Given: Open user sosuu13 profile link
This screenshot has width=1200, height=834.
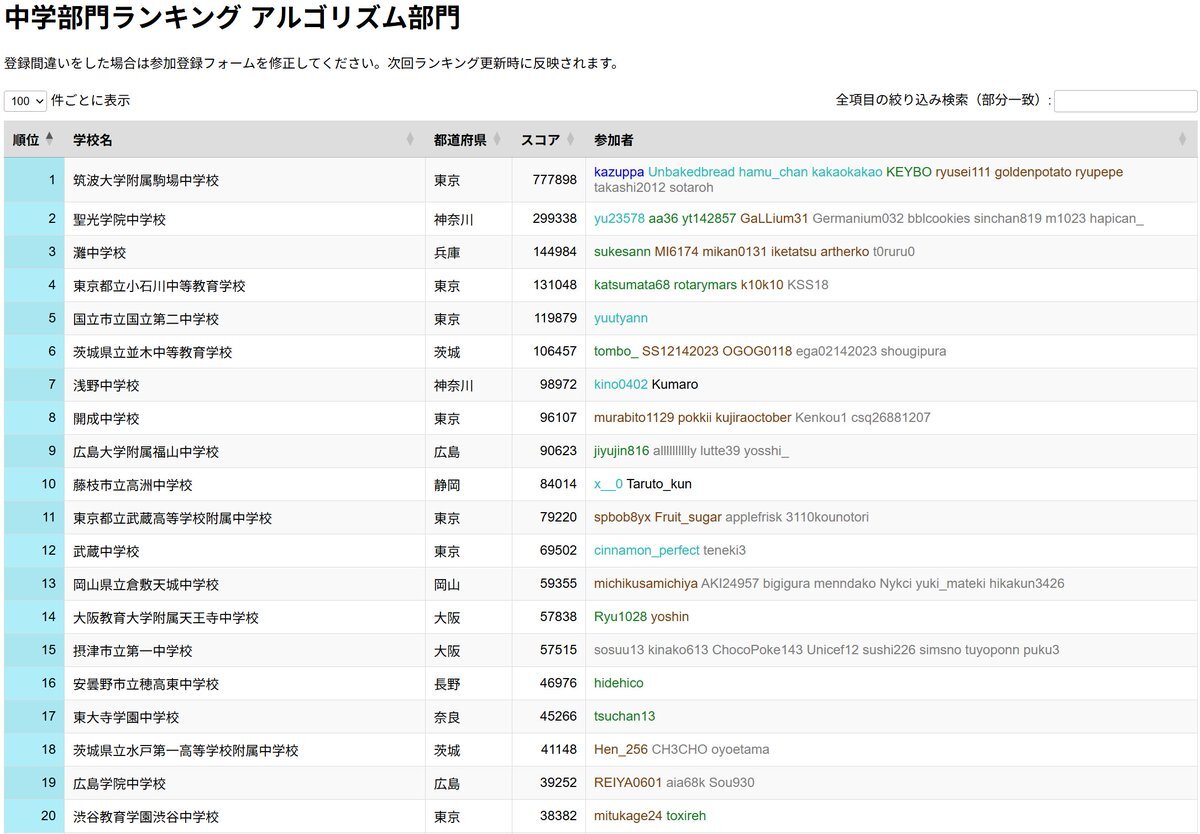Looking at the screenshot, I should tap(619, 650).
